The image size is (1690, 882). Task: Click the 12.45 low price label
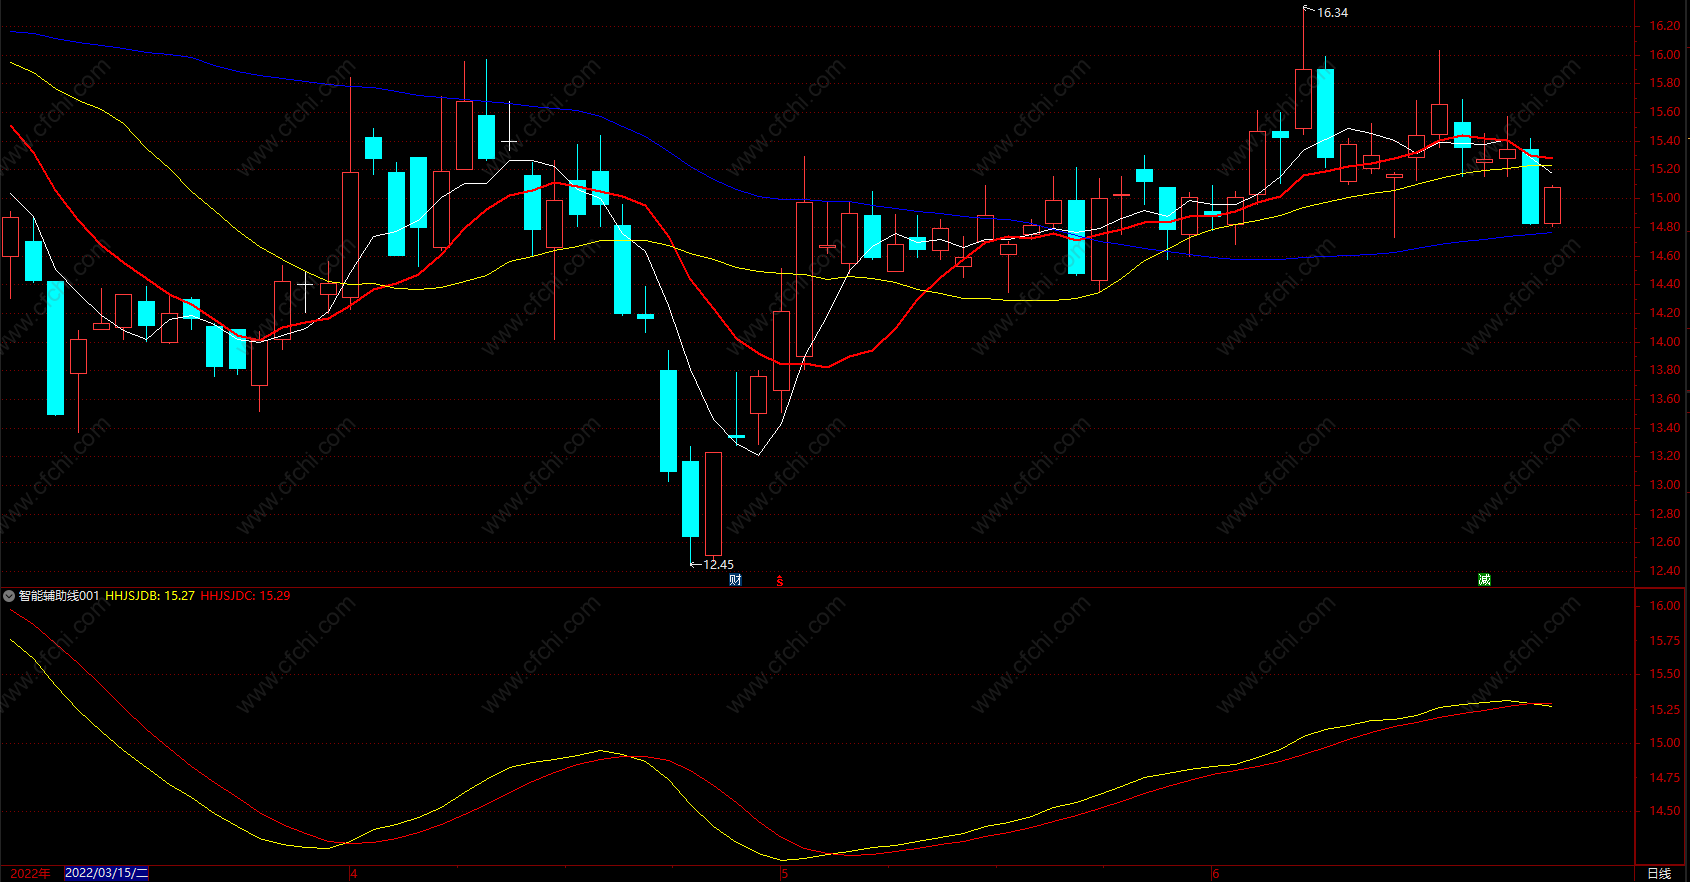point(718,565)
